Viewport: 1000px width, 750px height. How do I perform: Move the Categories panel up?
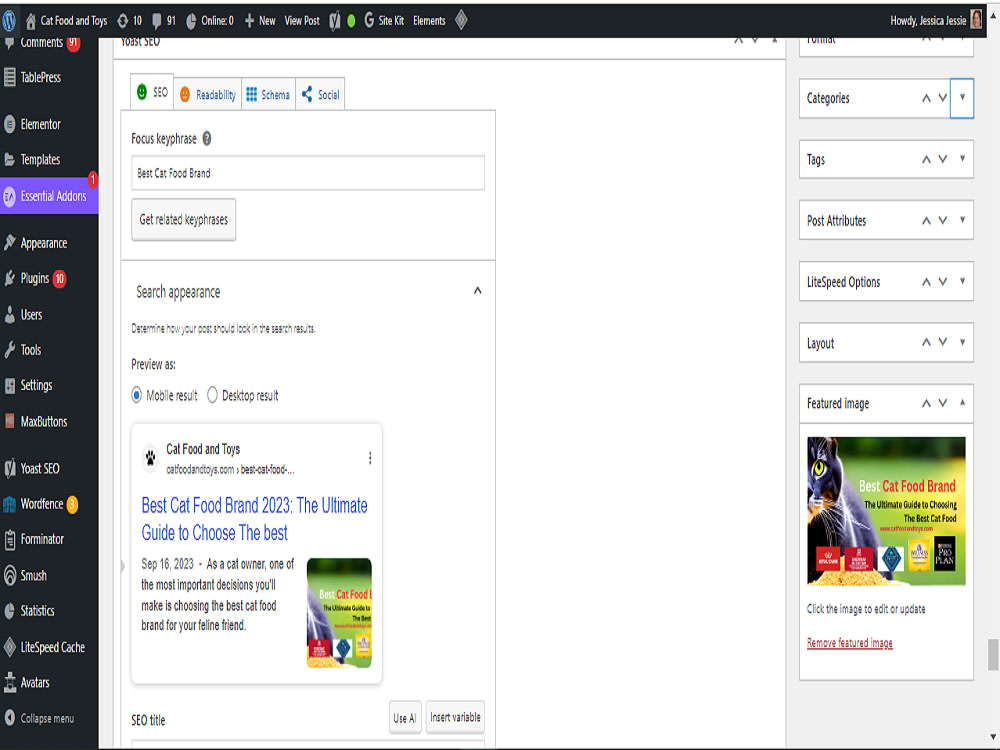point(926,98)
